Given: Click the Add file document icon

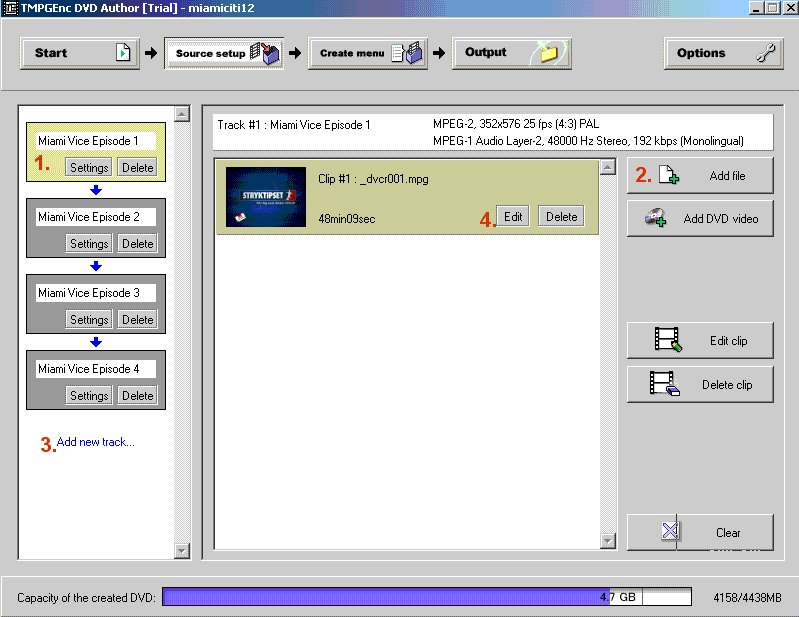Looking at the screenshot, I should [x=669, y=175].
